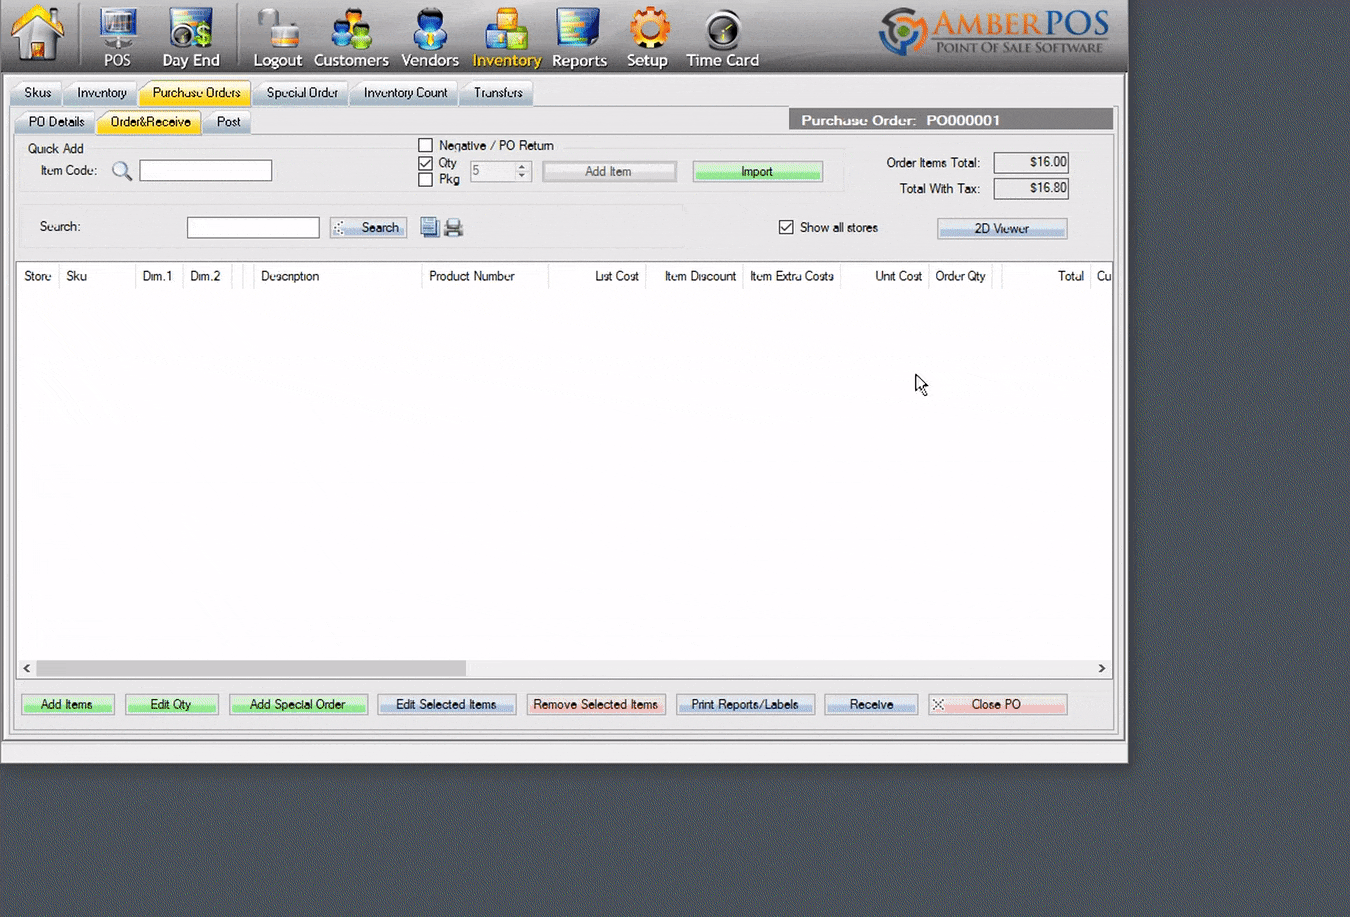Screen dimensions: 1350x917
Task: Click the green Import button
Action: pos(758,172)
